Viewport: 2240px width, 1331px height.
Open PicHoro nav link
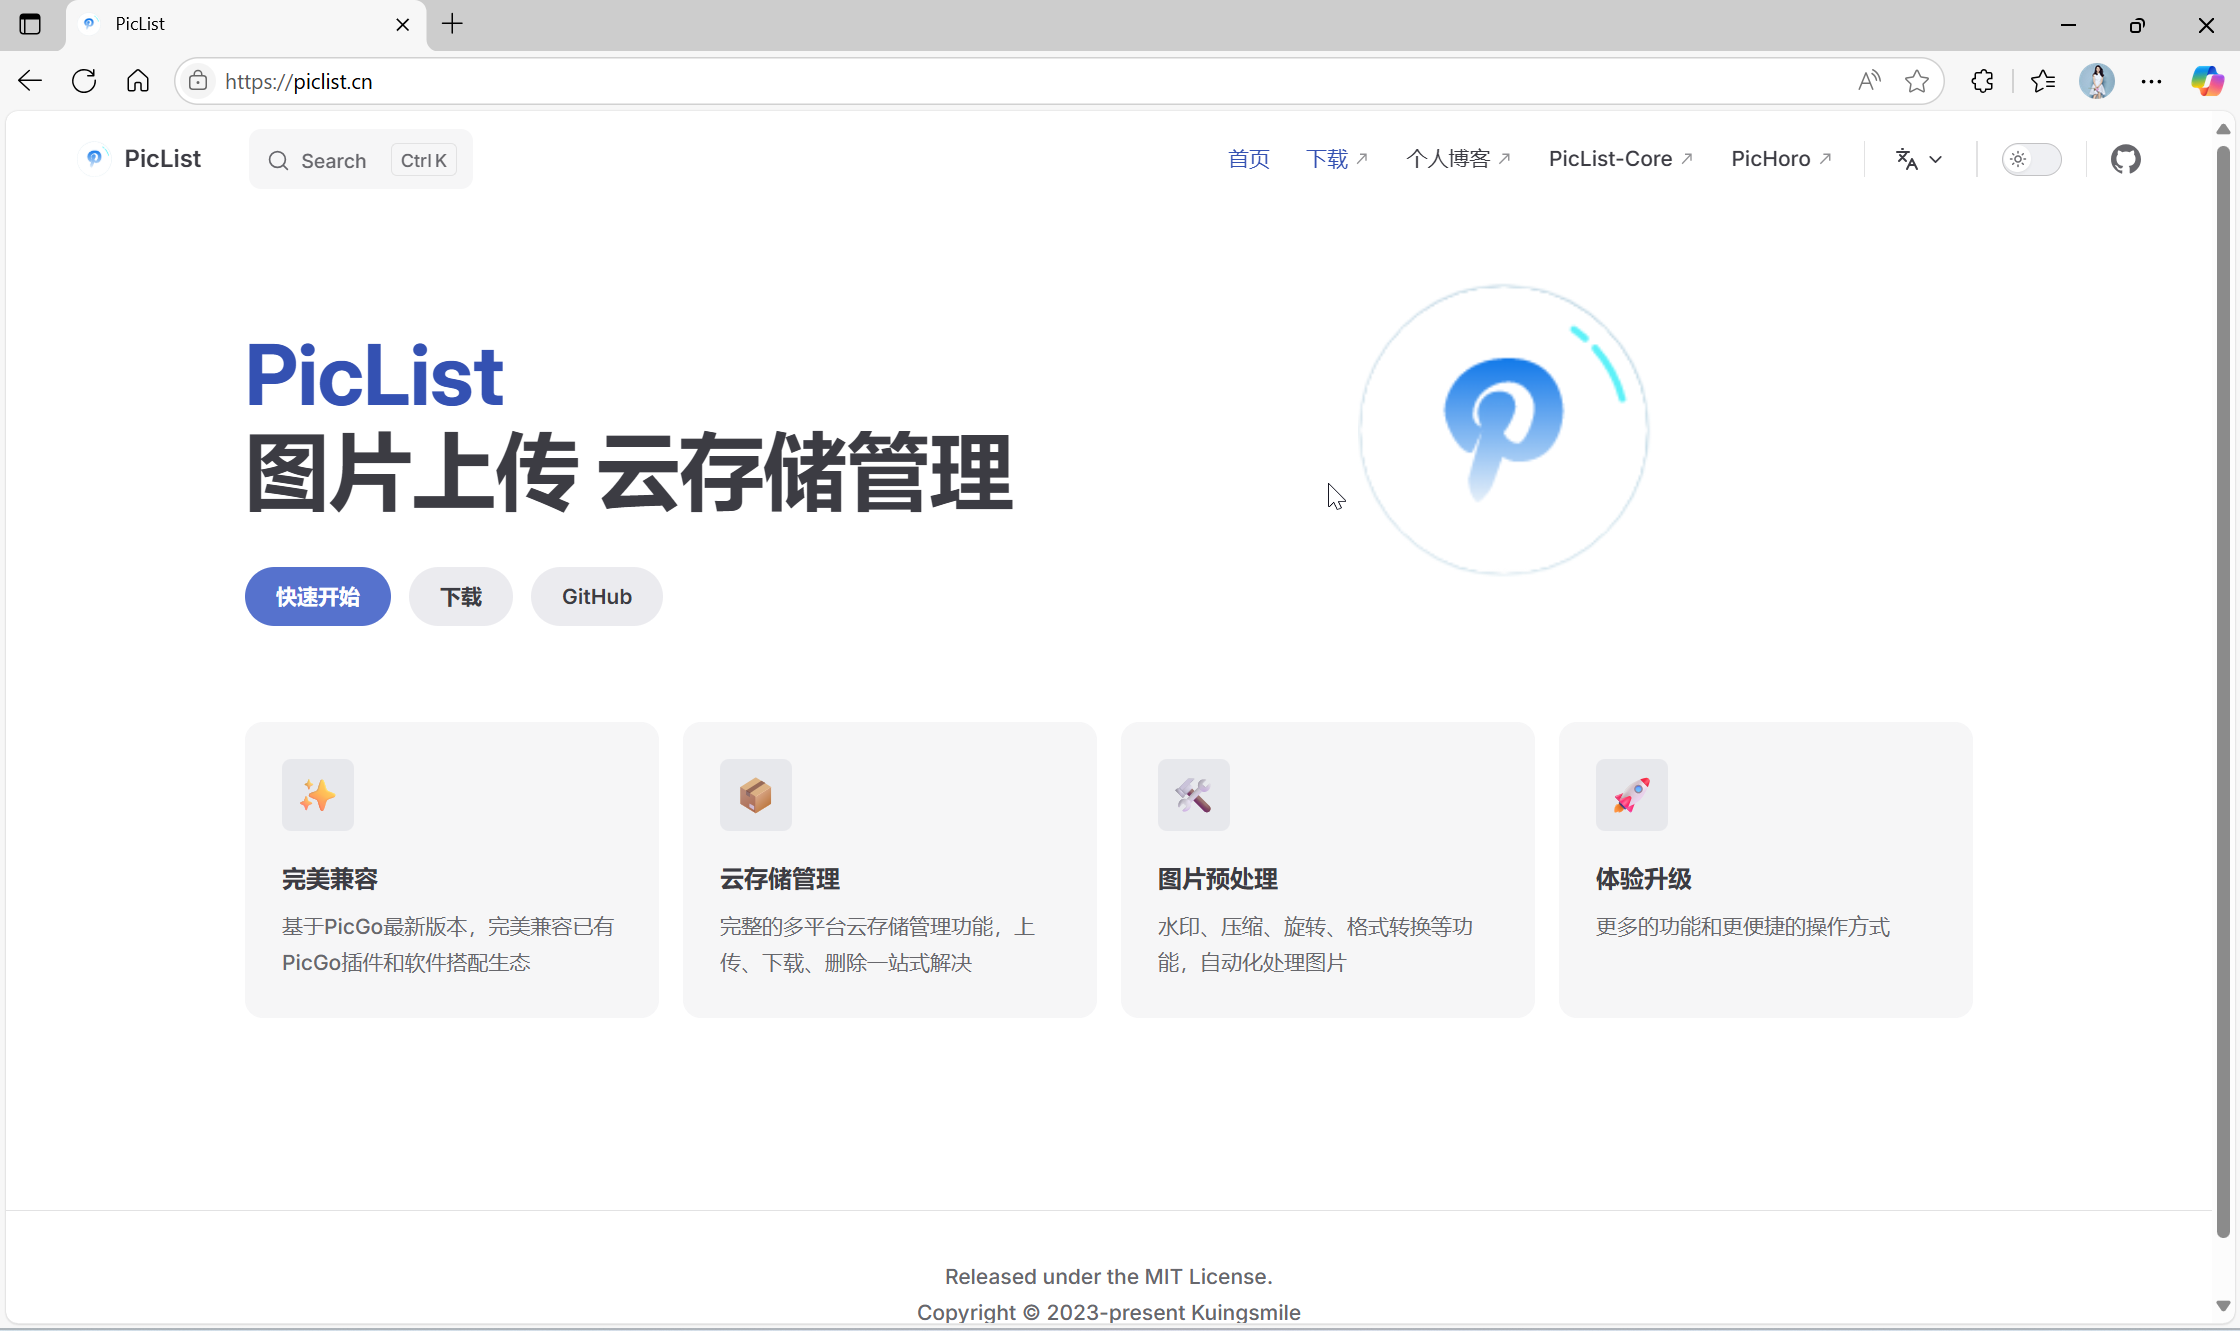(x=1781, y=159)
